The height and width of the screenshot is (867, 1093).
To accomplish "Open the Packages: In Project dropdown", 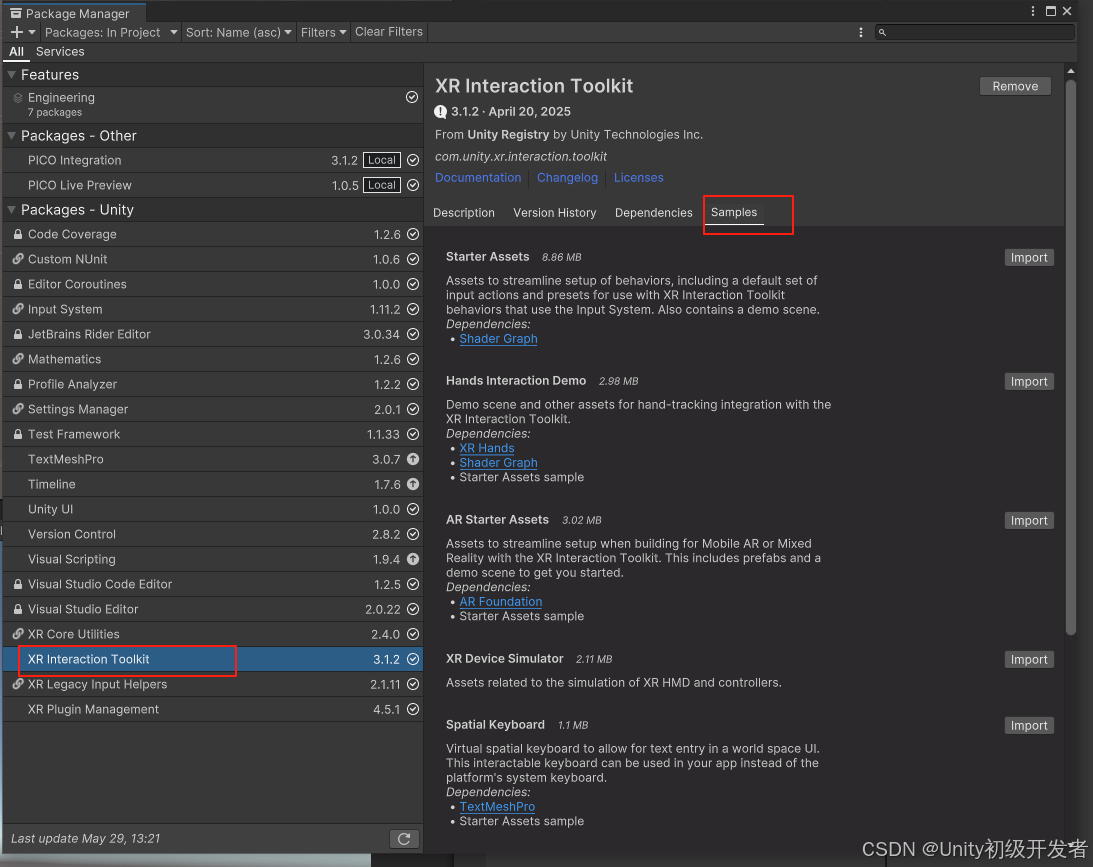I will (111, 32).
